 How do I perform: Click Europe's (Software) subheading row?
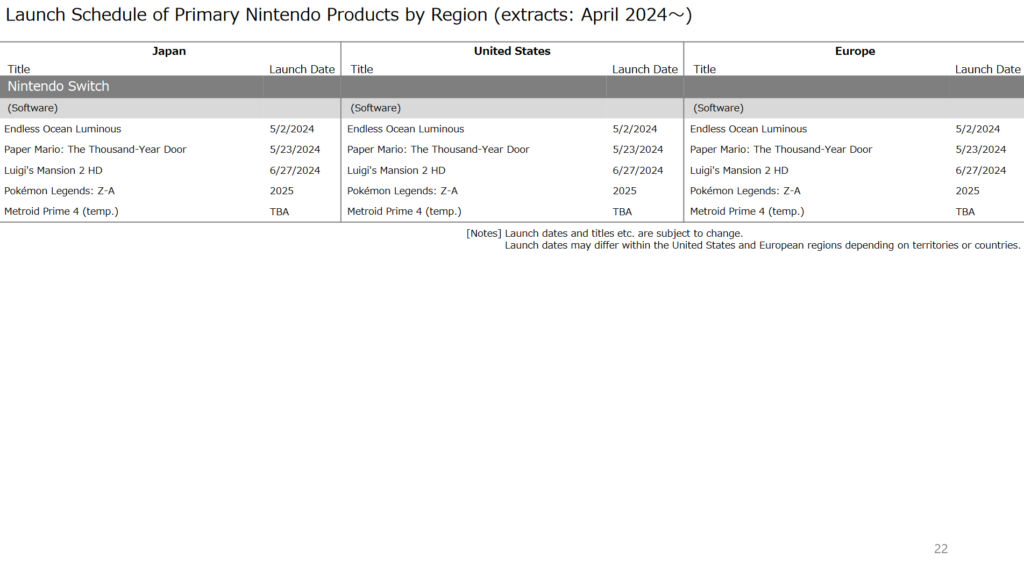click(x=854, y=108)
